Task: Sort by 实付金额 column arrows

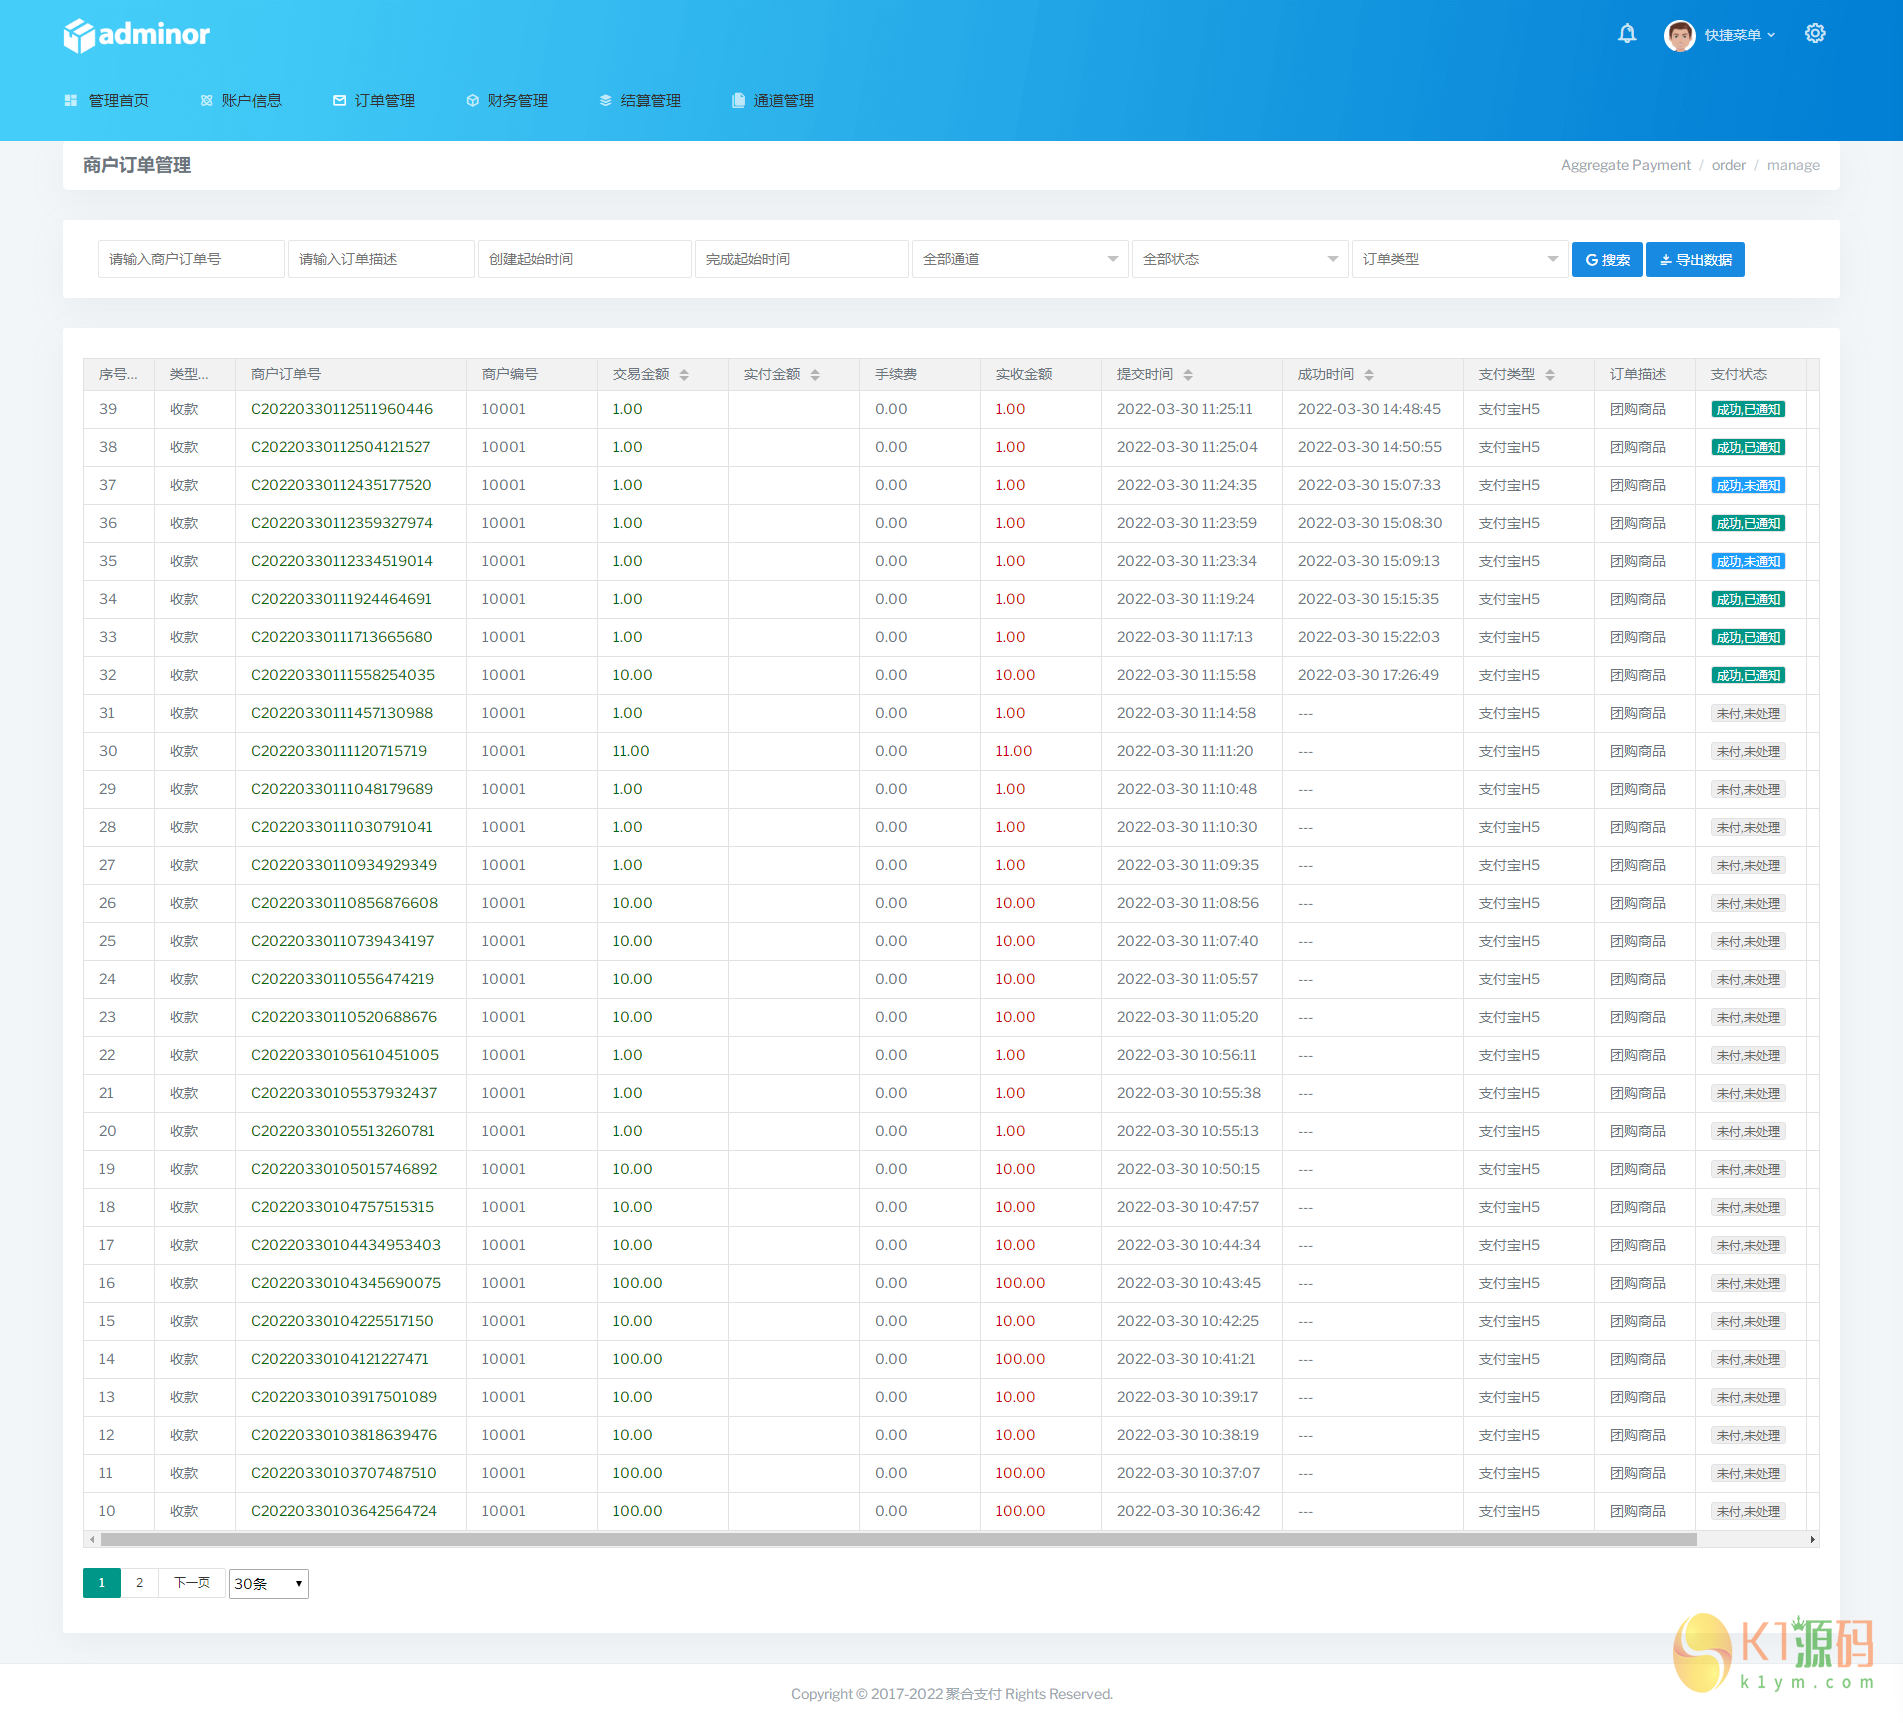Action: point(815,375)
